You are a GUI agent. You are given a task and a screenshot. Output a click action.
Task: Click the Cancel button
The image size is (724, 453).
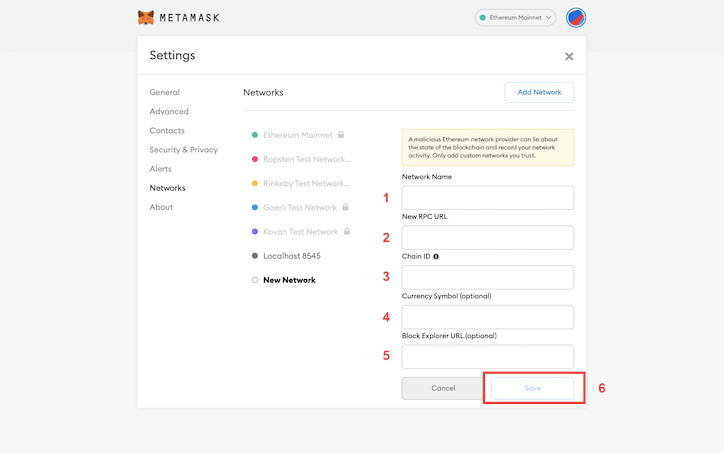[443, 387]
